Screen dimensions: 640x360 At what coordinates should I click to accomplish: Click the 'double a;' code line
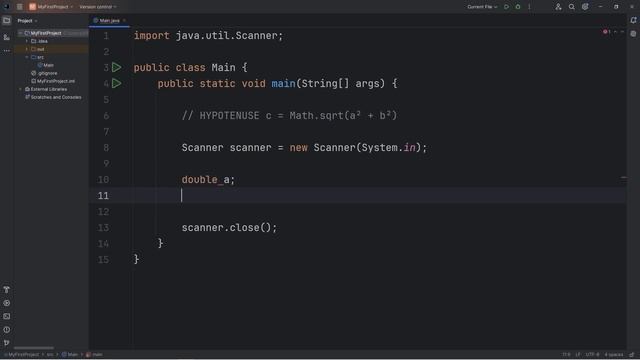pyautogui.click(x=208, y=180)
